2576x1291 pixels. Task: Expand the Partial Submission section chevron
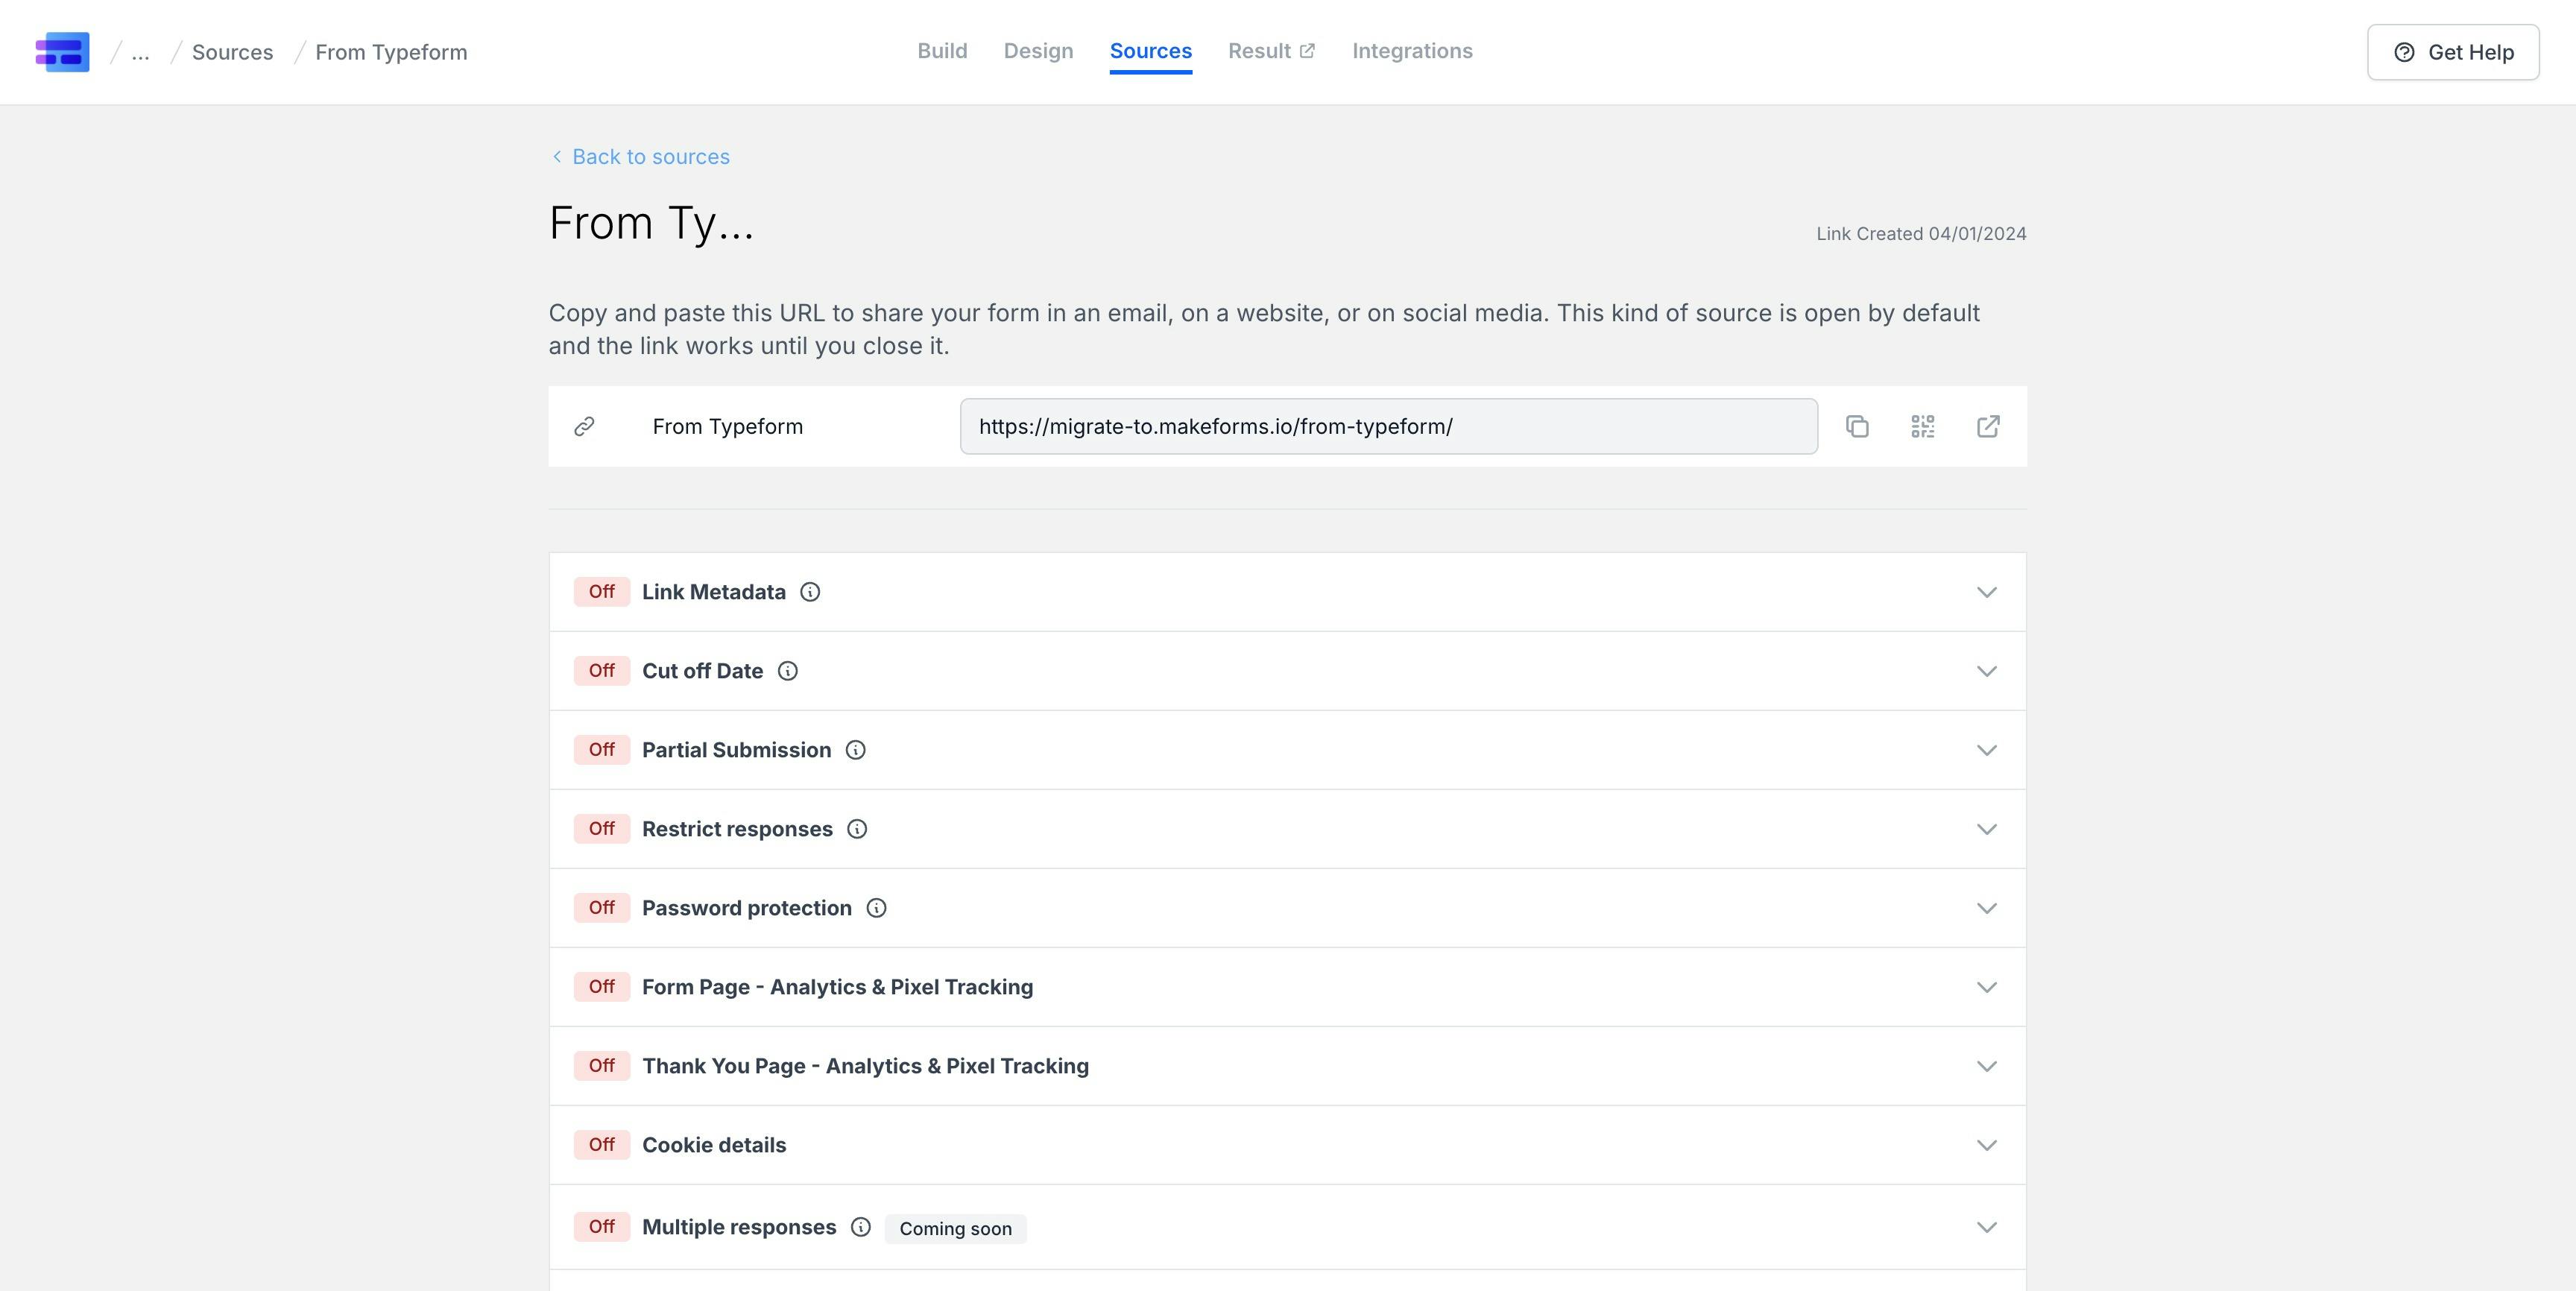point(1987,750)
